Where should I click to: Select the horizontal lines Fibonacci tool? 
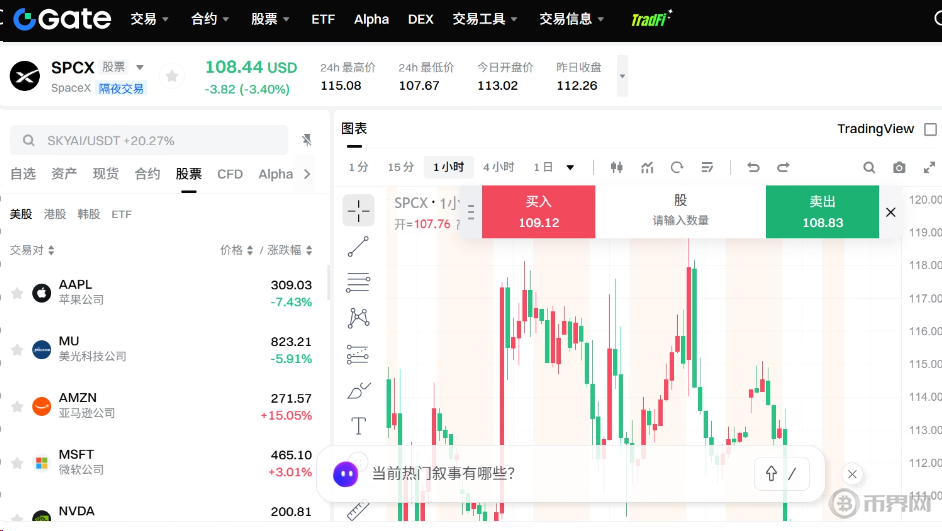click(358, 282)
